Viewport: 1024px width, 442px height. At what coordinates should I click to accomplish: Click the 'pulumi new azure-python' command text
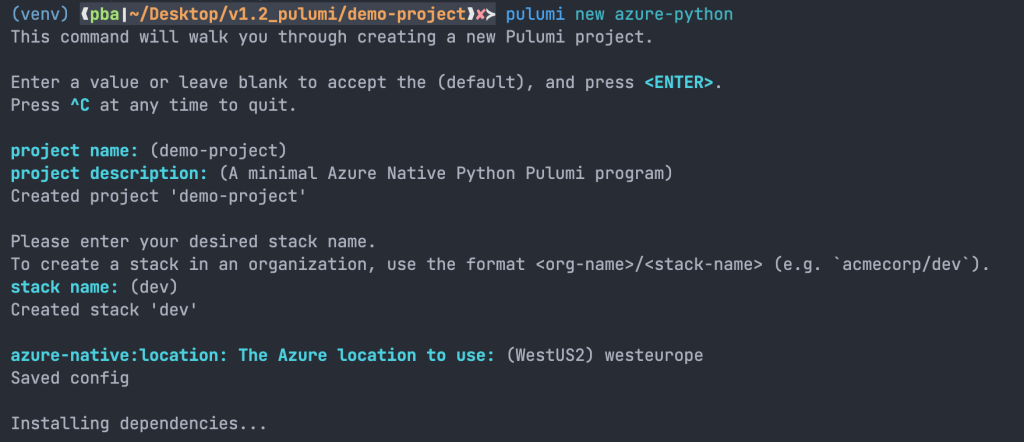point(619,16)
